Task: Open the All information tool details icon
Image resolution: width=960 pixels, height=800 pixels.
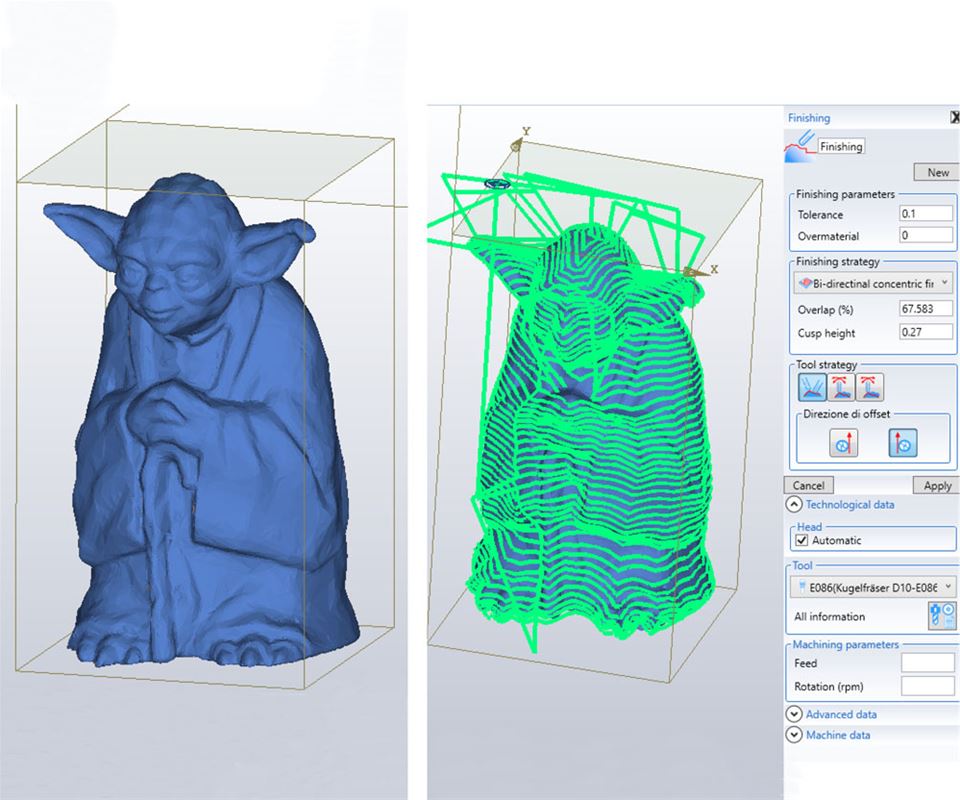Action: (x=942, y=615)
